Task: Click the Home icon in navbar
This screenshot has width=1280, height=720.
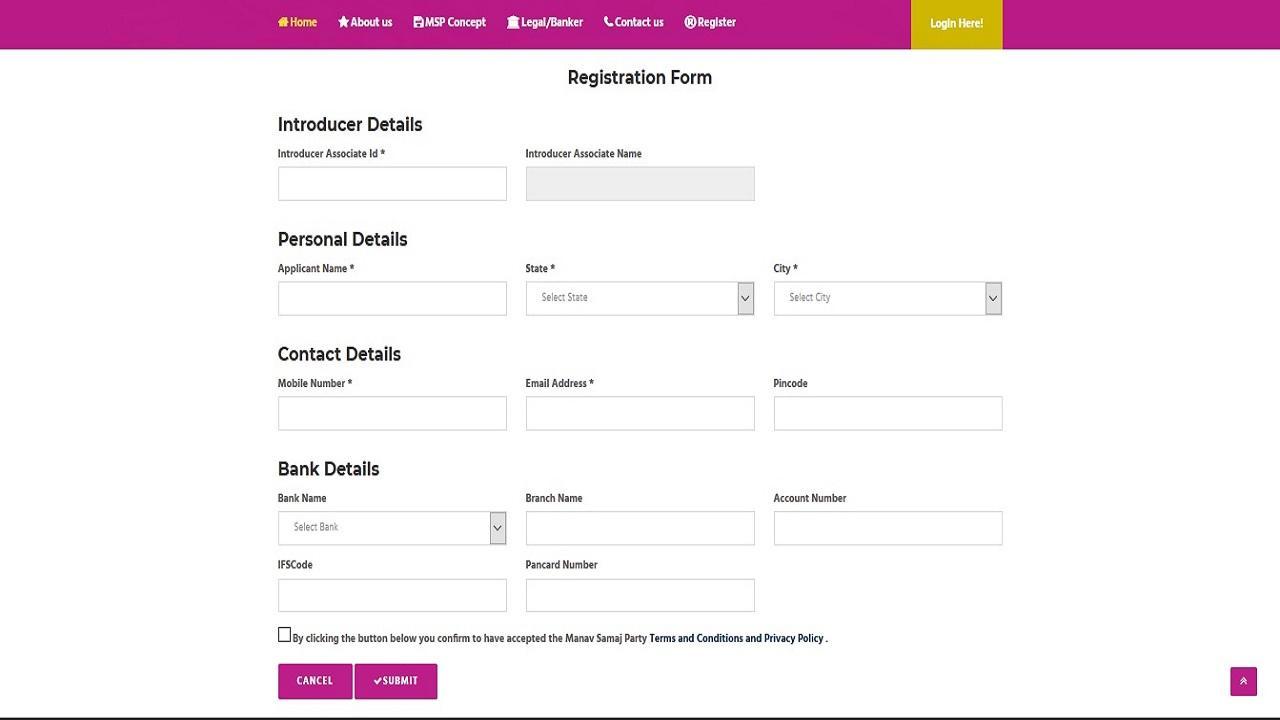Action: click(283, 22)
